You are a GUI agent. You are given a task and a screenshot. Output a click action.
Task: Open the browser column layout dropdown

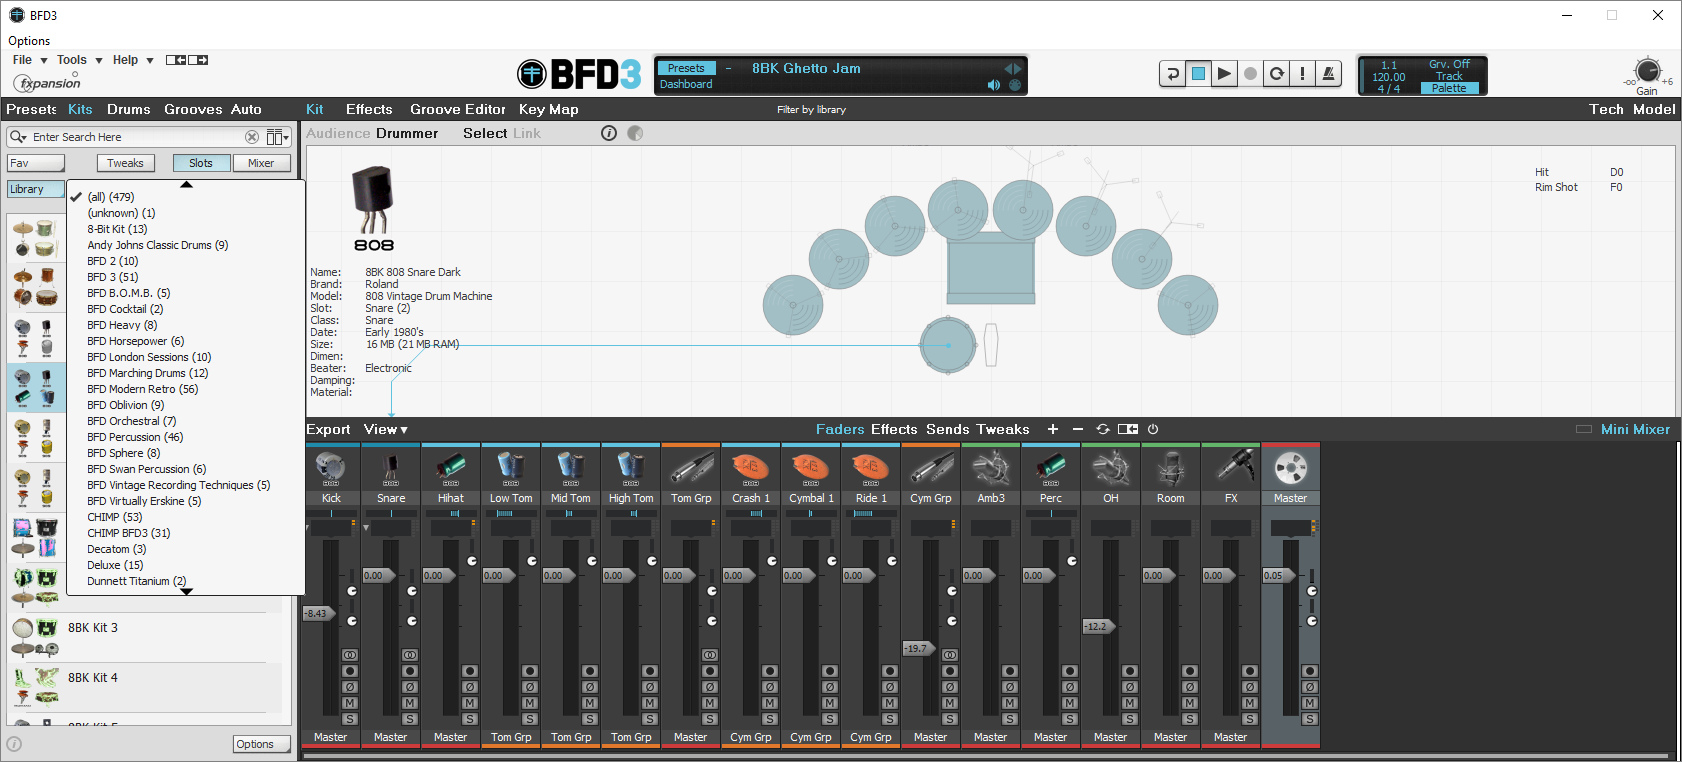(278, 137)
